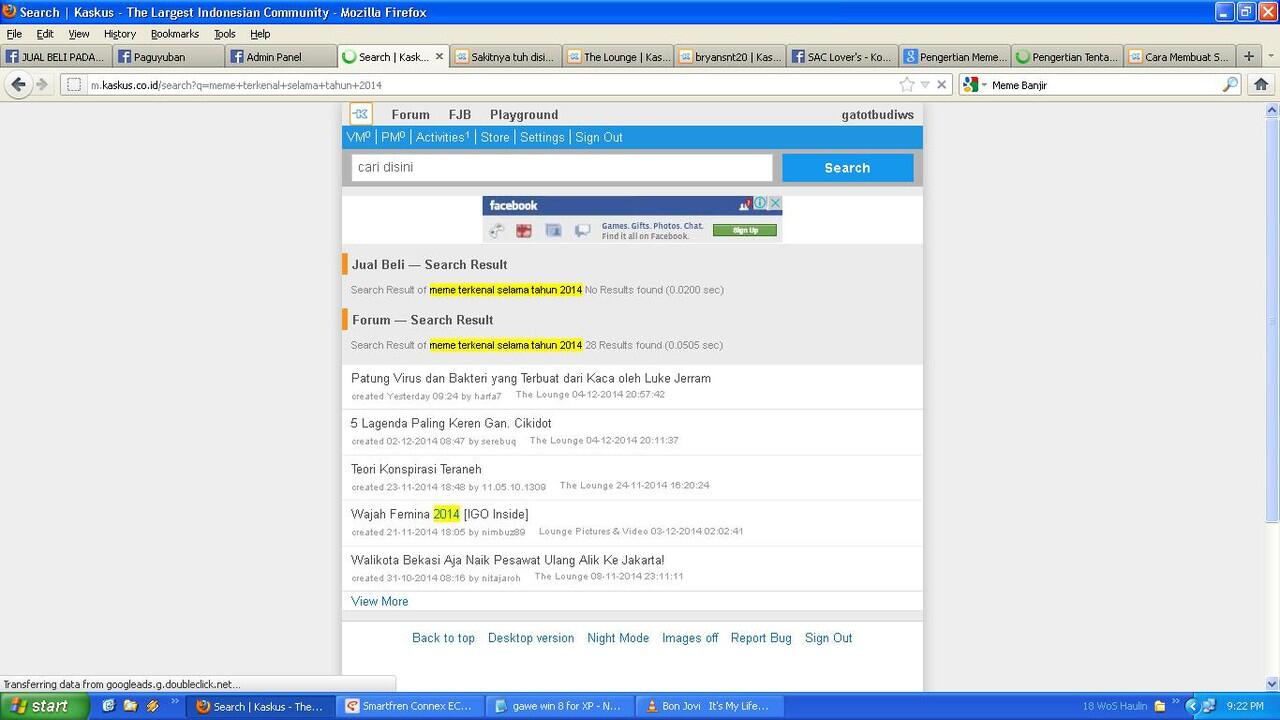Viewport: 1280px width, 720px height.
Task: Switch to the JUAL BELI PADA... tab
Action: [56, 57]
